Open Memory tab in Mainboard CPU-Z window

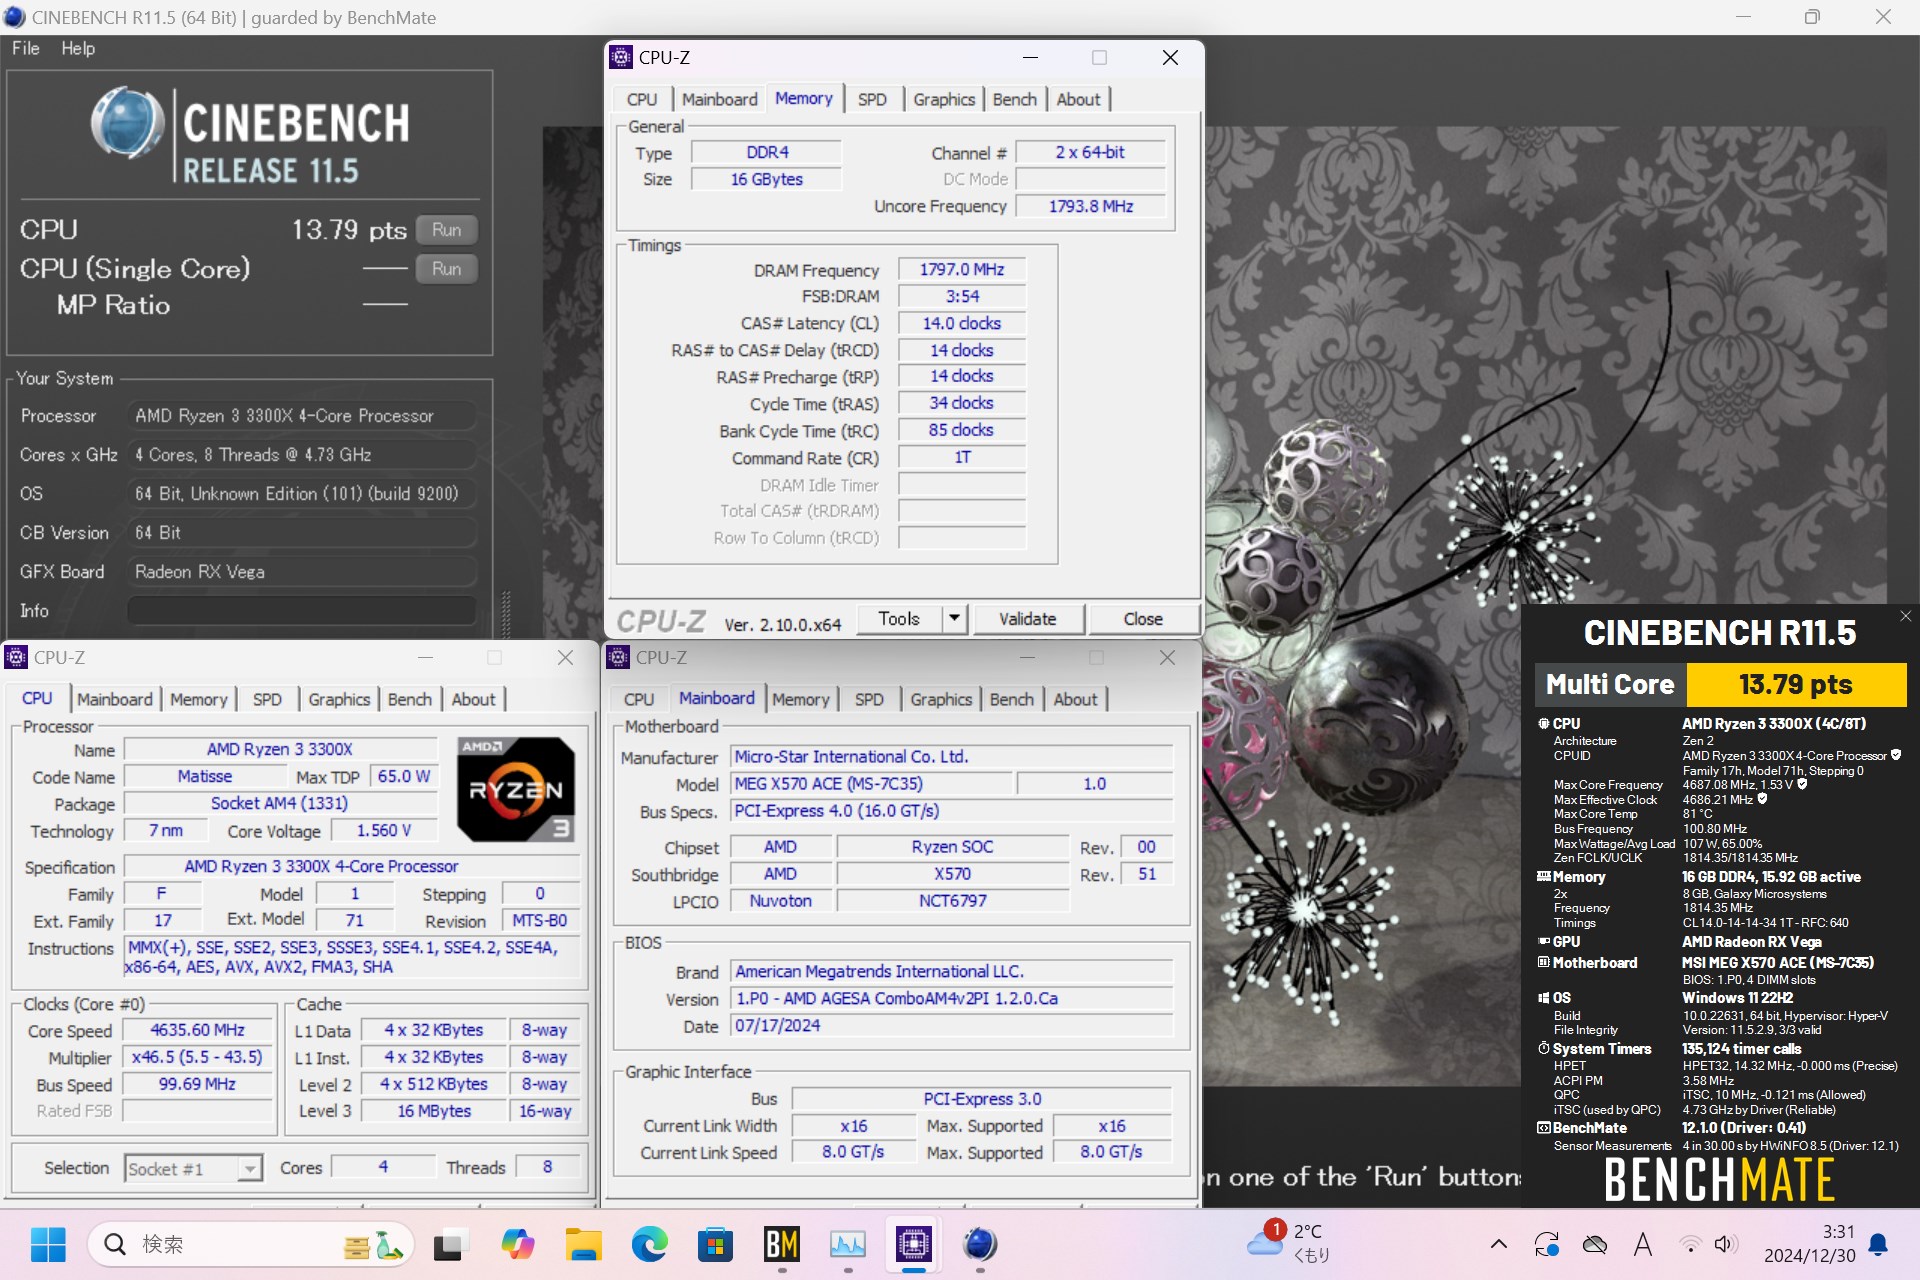[801, 699]
